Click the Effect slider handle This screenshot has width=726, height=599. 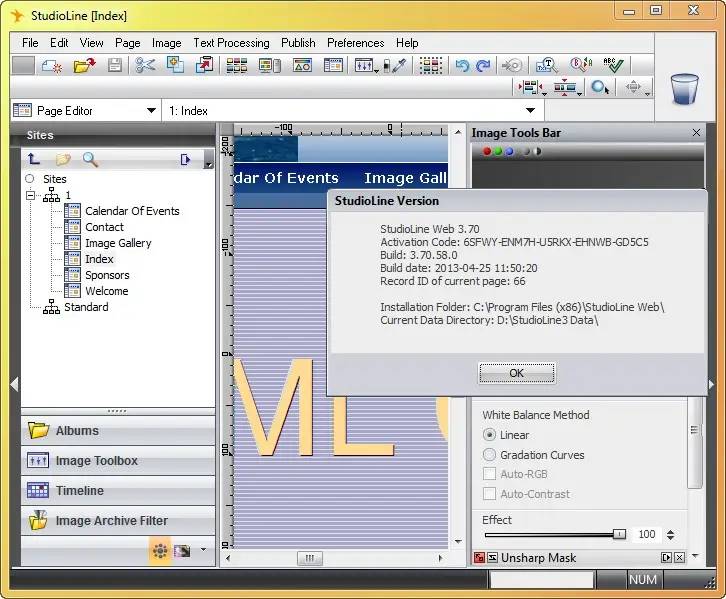pyautogui.click(x=619, y=534)
